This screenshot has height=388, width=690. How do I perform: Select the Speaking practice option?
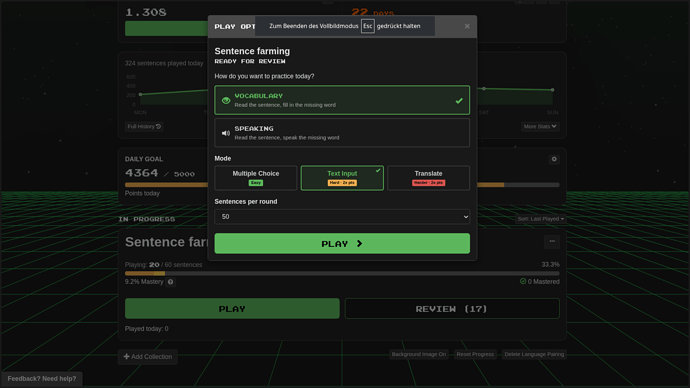coord(342,132)
